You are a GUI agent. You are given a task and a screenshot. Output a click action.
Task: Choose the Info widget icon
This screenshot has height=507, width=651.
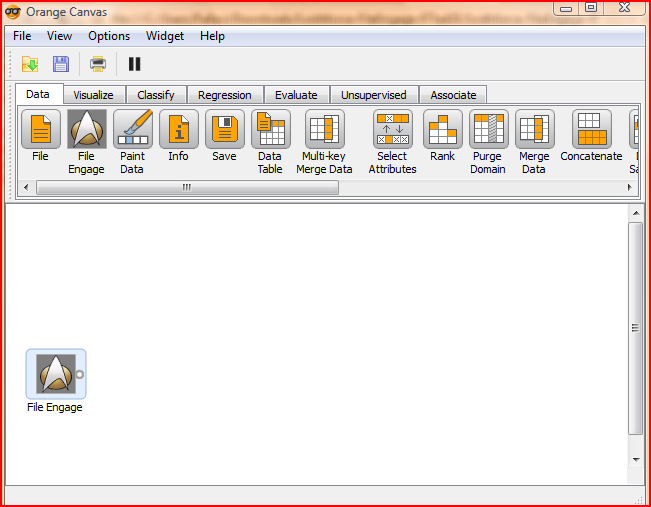(x=179, y=129)
